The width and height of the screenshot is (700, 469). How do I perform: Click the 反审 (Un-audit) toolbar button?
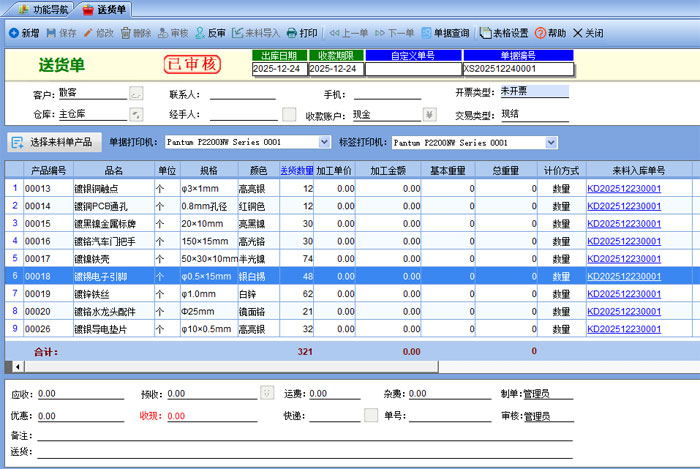(x=209, y=33)
